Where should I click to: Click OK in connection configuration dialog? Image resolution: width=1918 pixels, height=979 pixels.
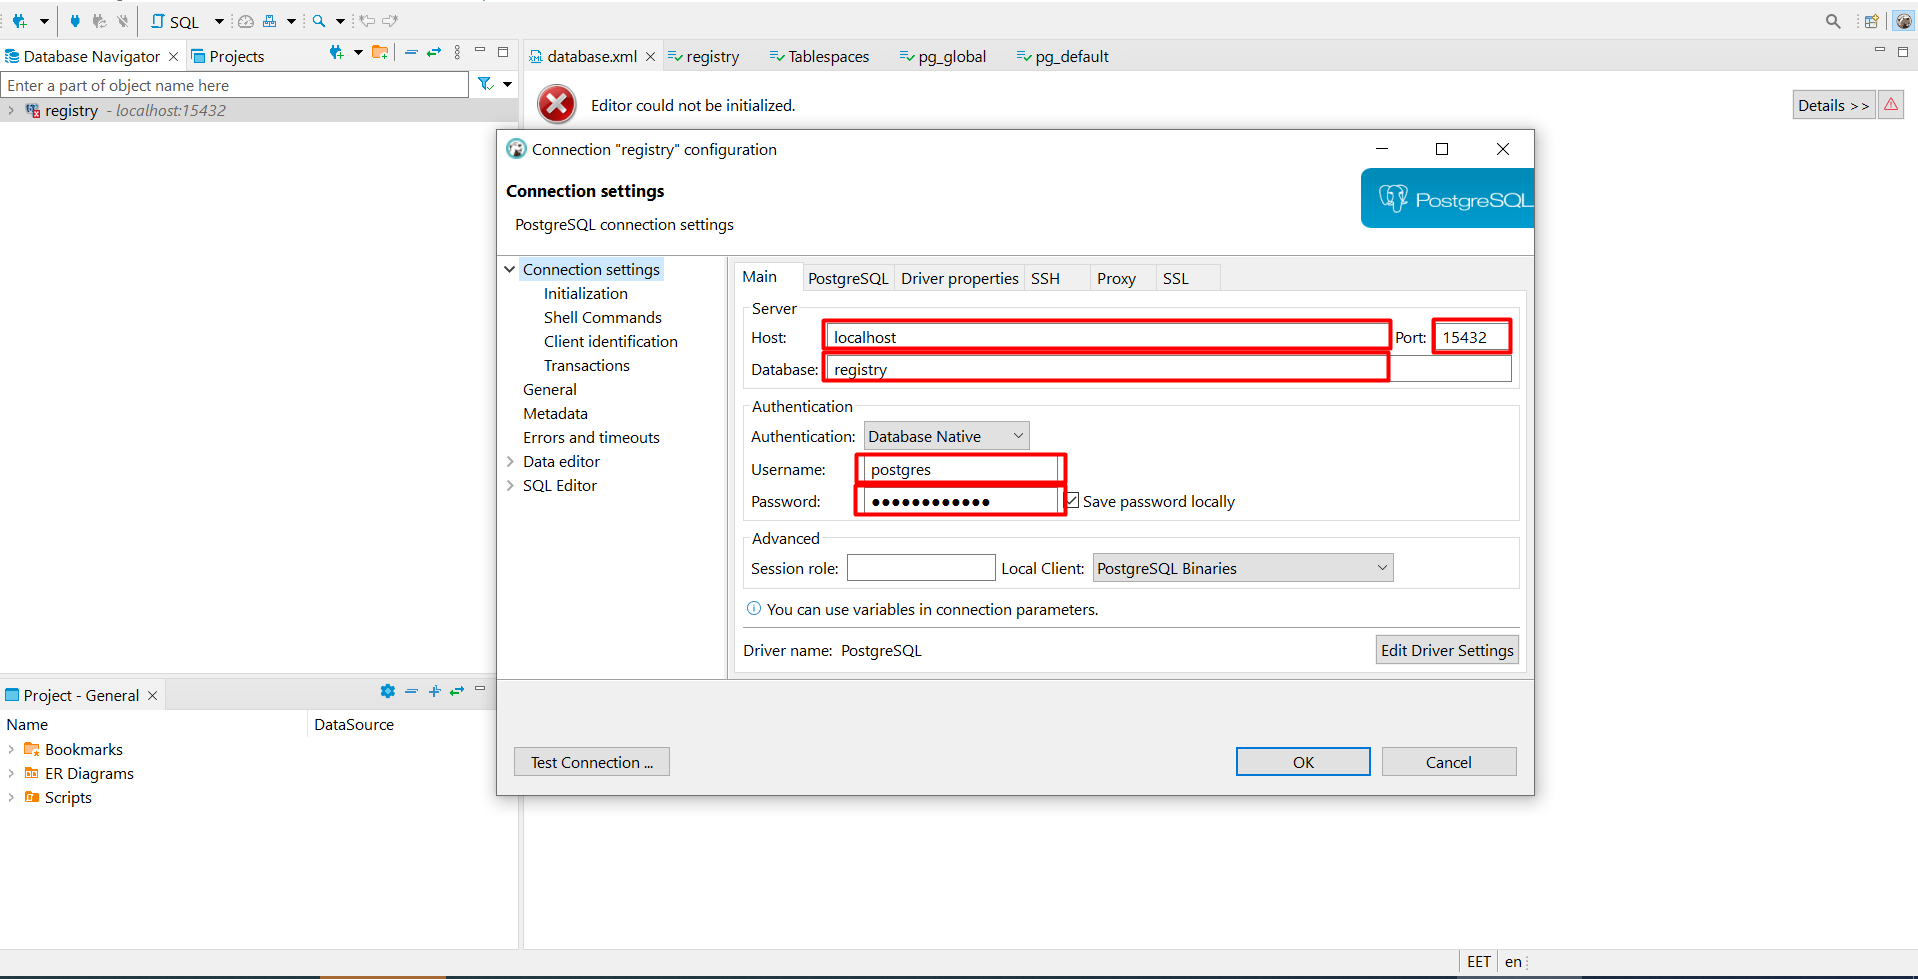click(x=1303, y=762)
